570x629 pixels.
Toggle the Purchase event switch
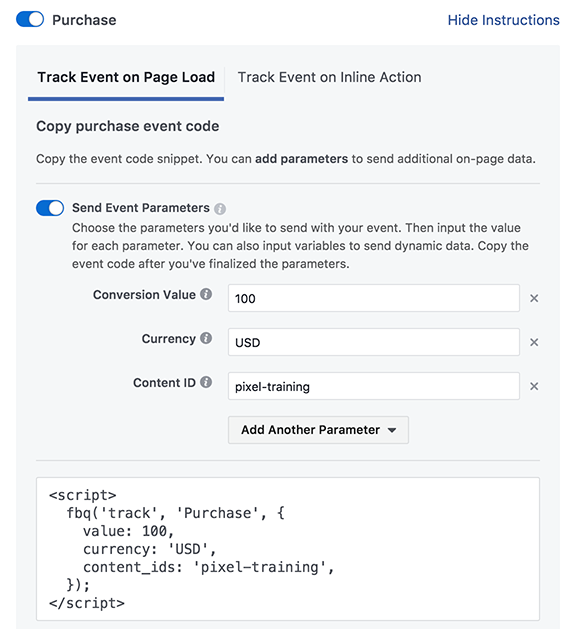click(x=30, y=19)
